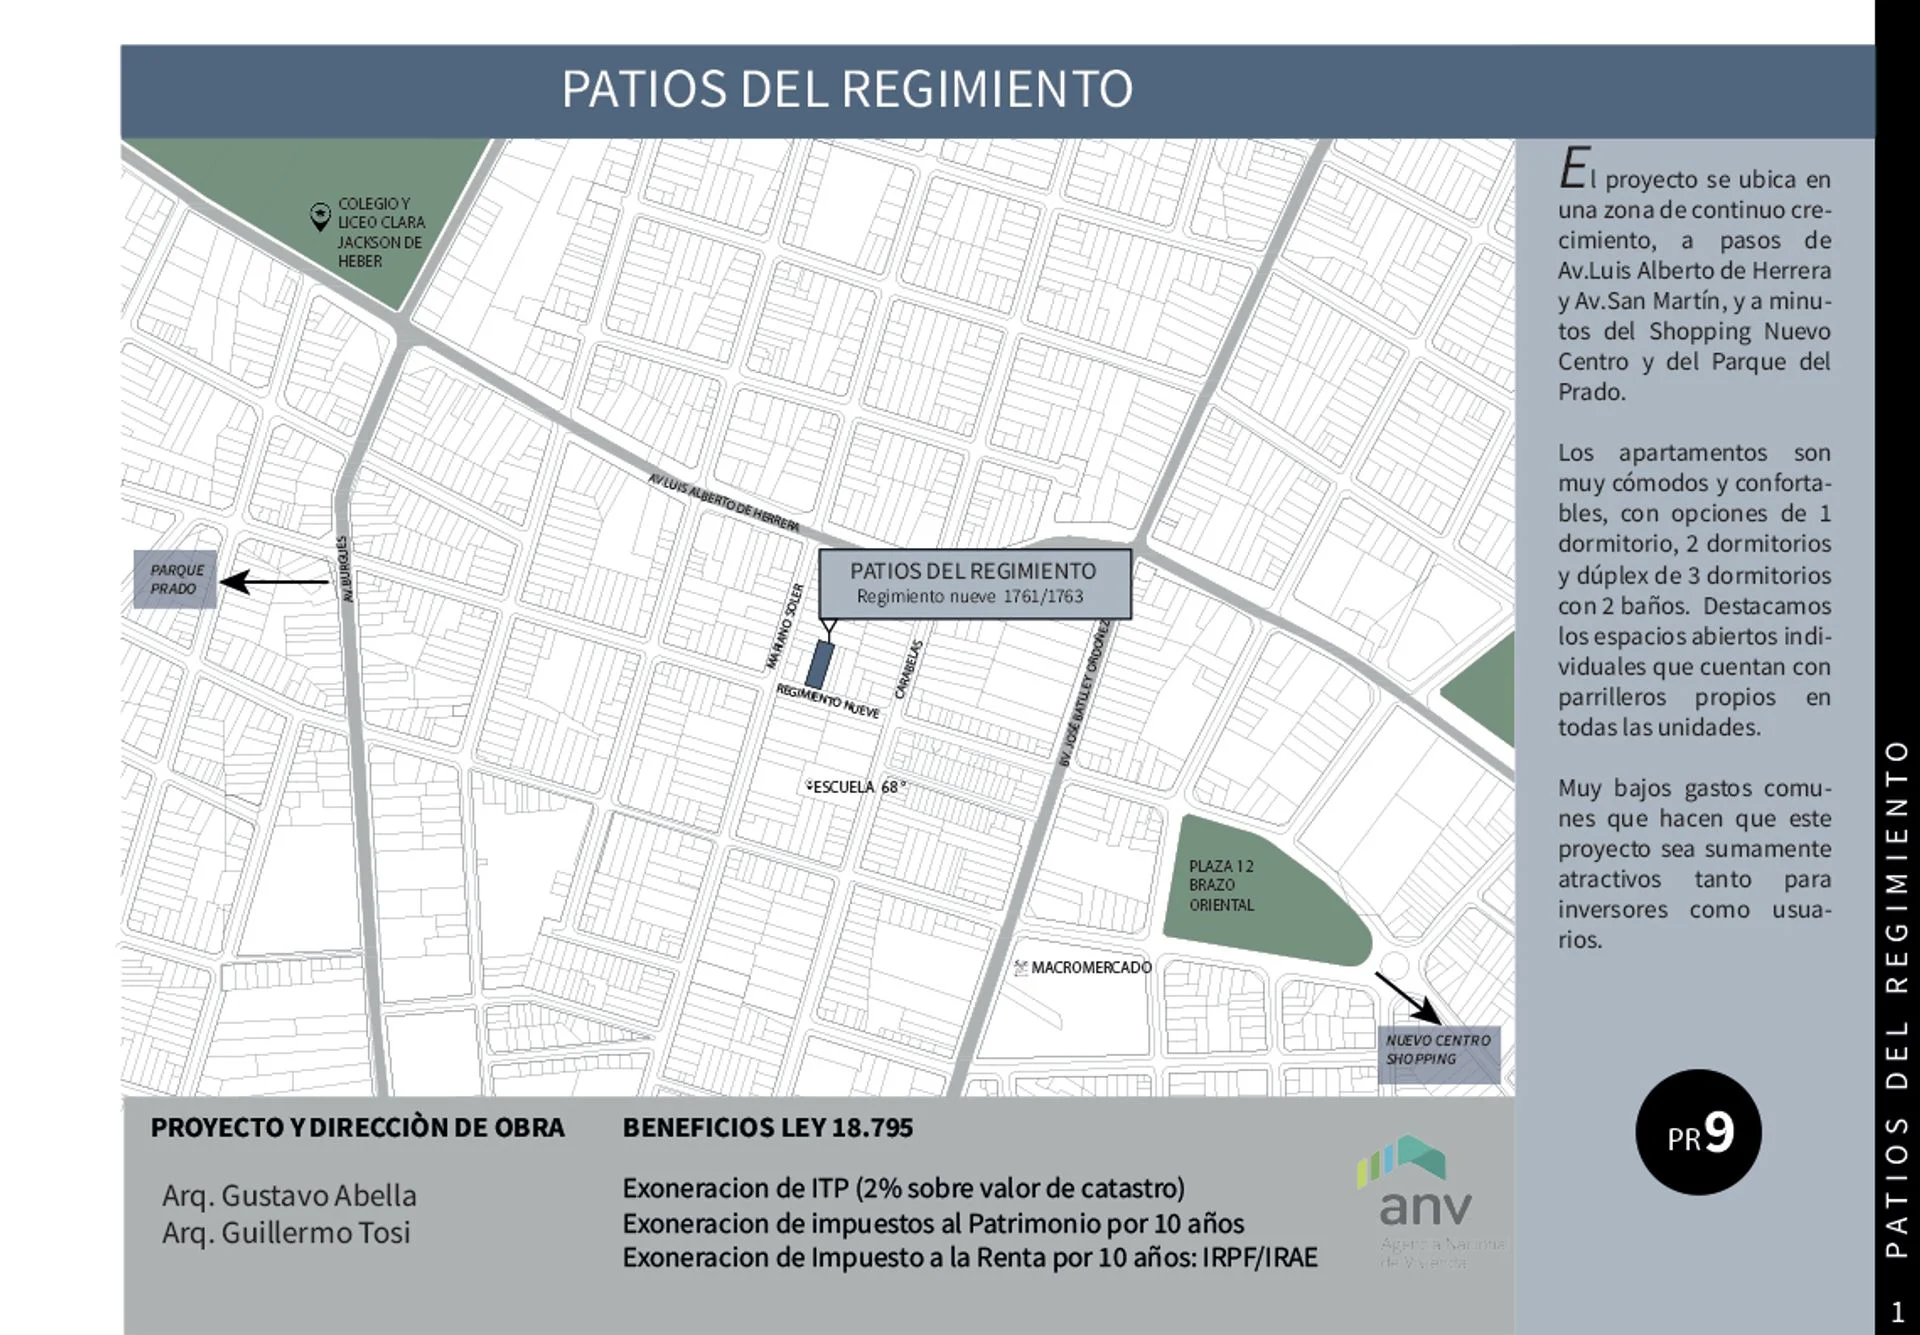1920x1335 pixels.
Task: Select the Parque Prado label box
Action: point(176,579)
